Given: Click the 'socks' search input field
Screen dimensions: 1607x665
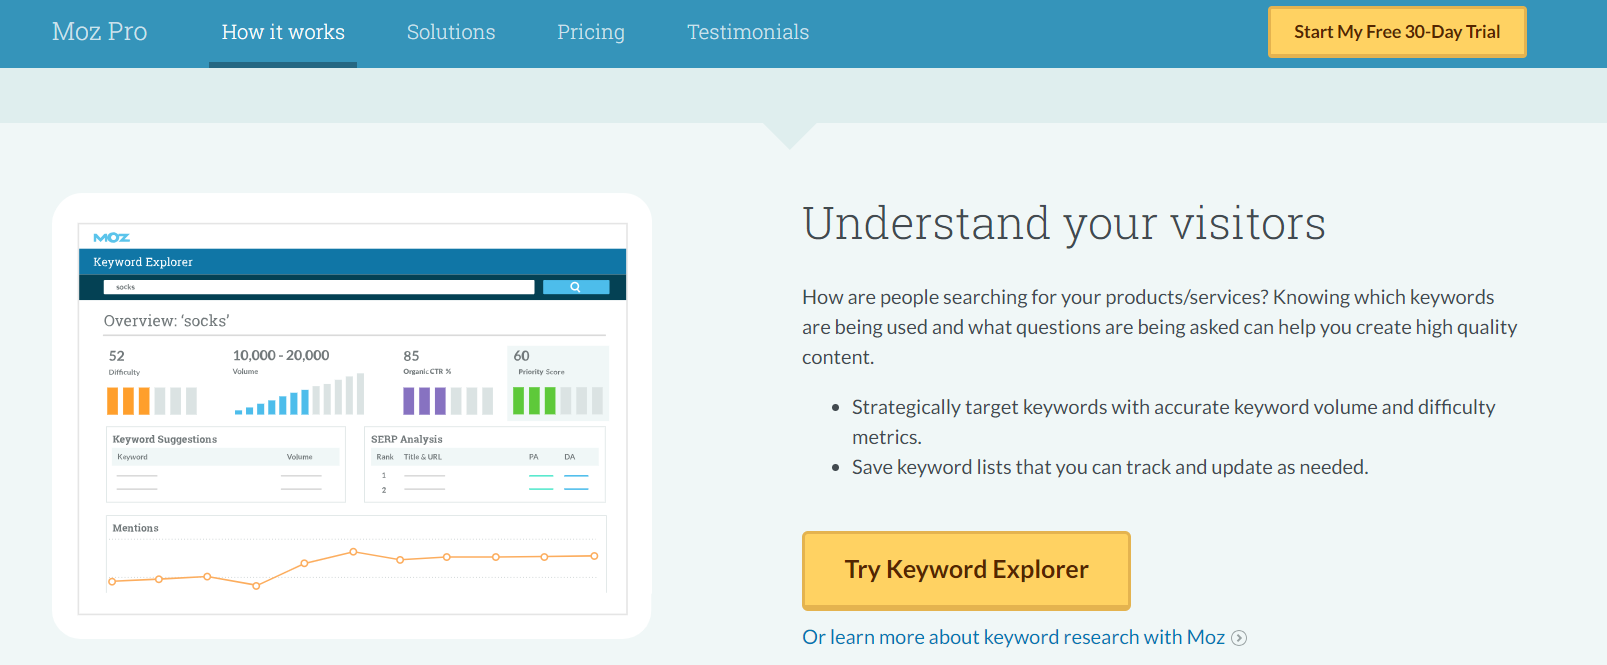Looking at the screenshot, I should [319, 287].
